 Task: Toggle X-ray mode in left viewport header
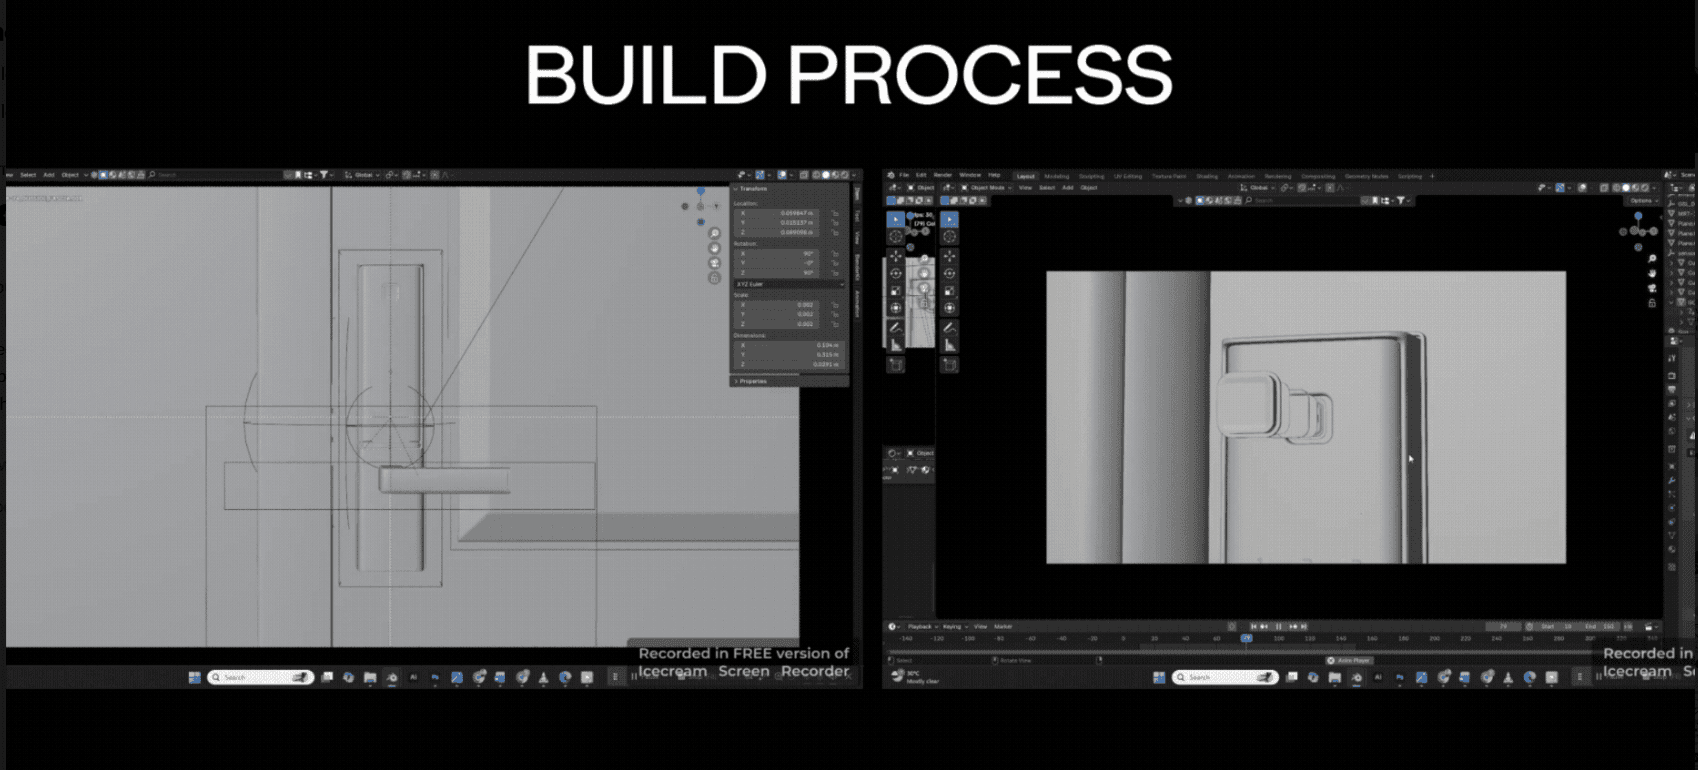coord(804,175)
